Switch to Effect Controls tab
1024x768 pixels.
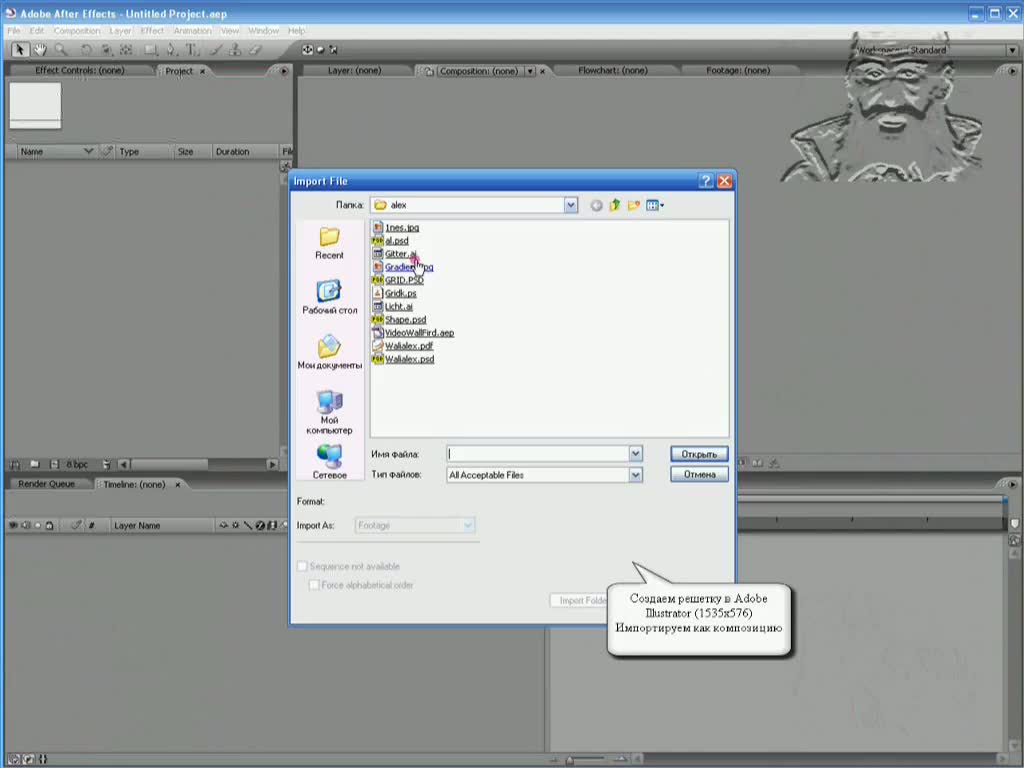click(x=80, y=70)
